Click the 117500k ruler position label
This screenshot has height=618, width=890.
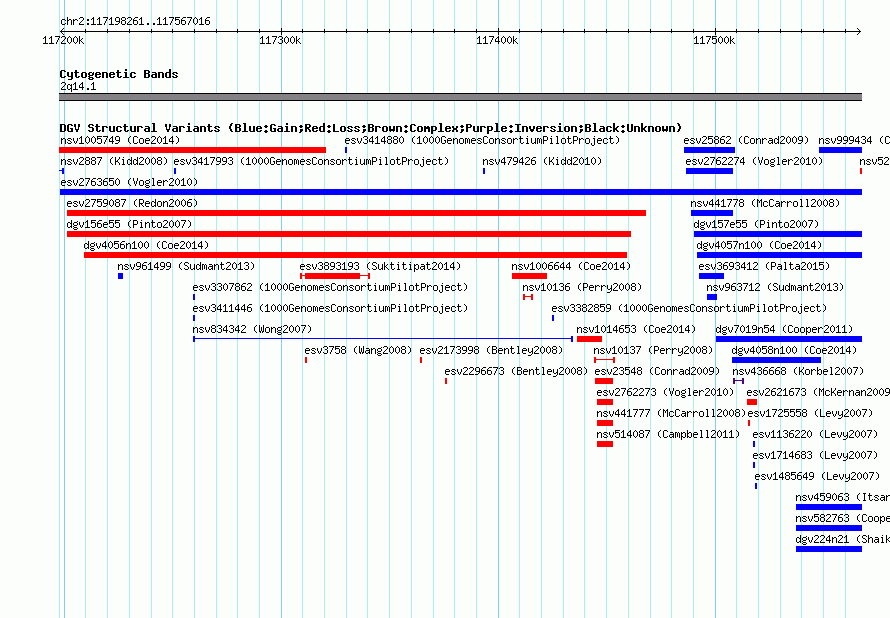click(713, 40)
